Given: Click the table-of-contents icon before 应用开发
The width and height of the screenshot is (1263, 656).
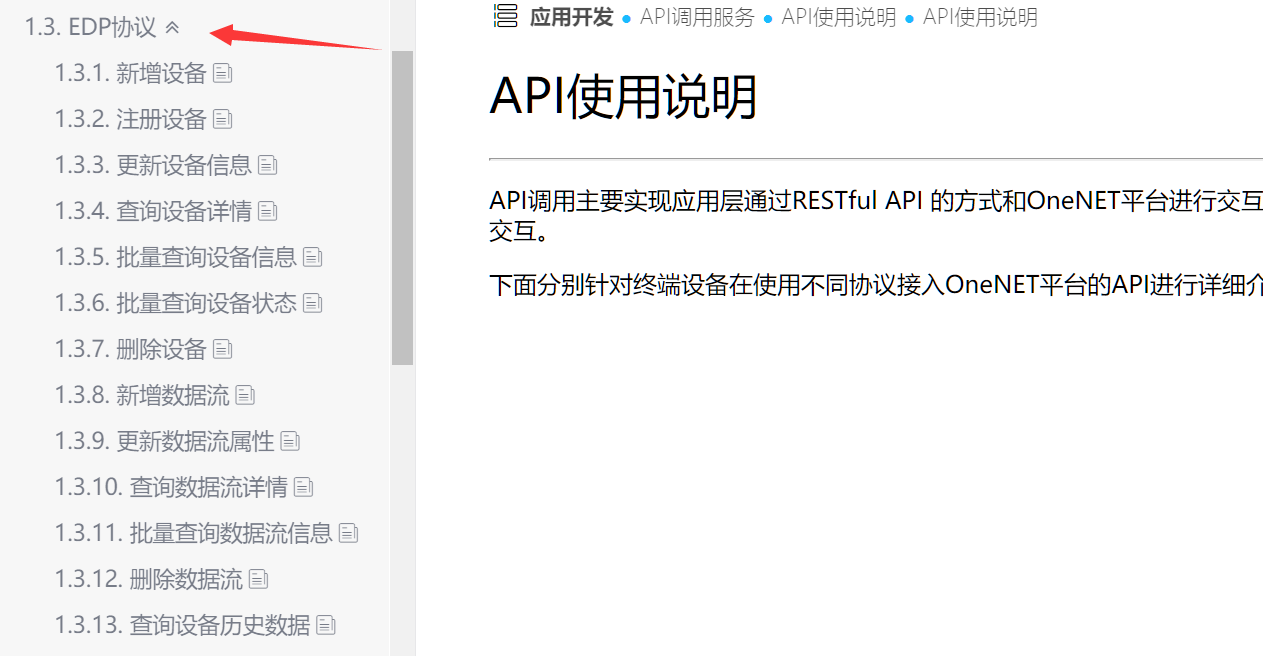Looking at the screenshot, I should pyautogui.click(x=505, y=16).
